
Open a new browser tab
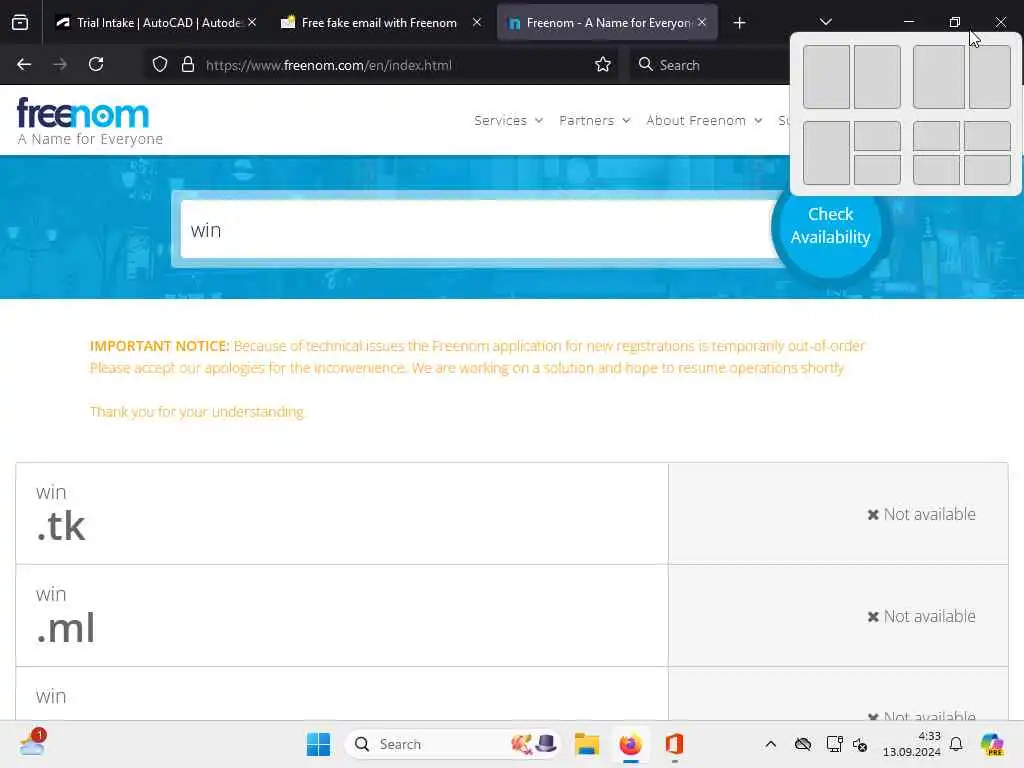click(x=739, y=23)
